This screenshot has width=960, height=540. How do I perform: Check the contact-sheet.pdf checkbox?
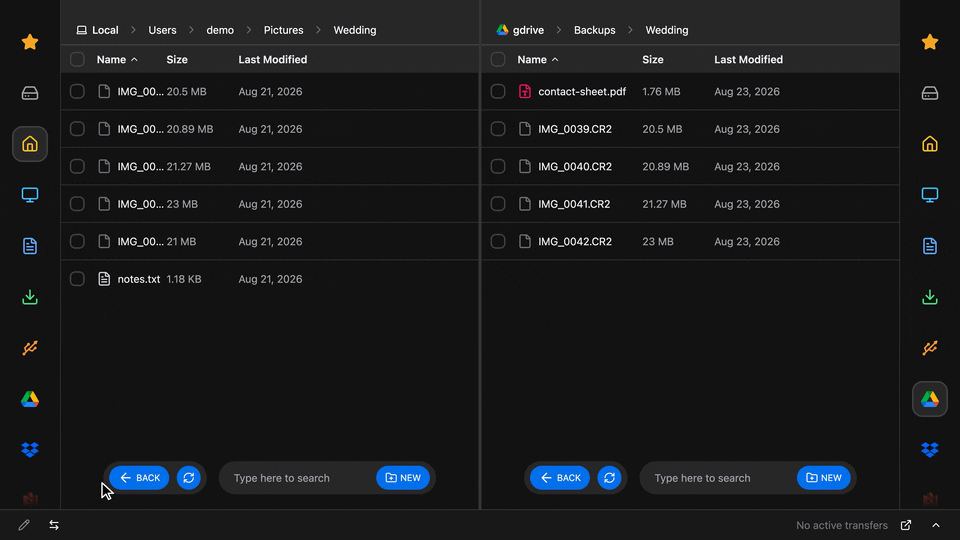point(498,91)
